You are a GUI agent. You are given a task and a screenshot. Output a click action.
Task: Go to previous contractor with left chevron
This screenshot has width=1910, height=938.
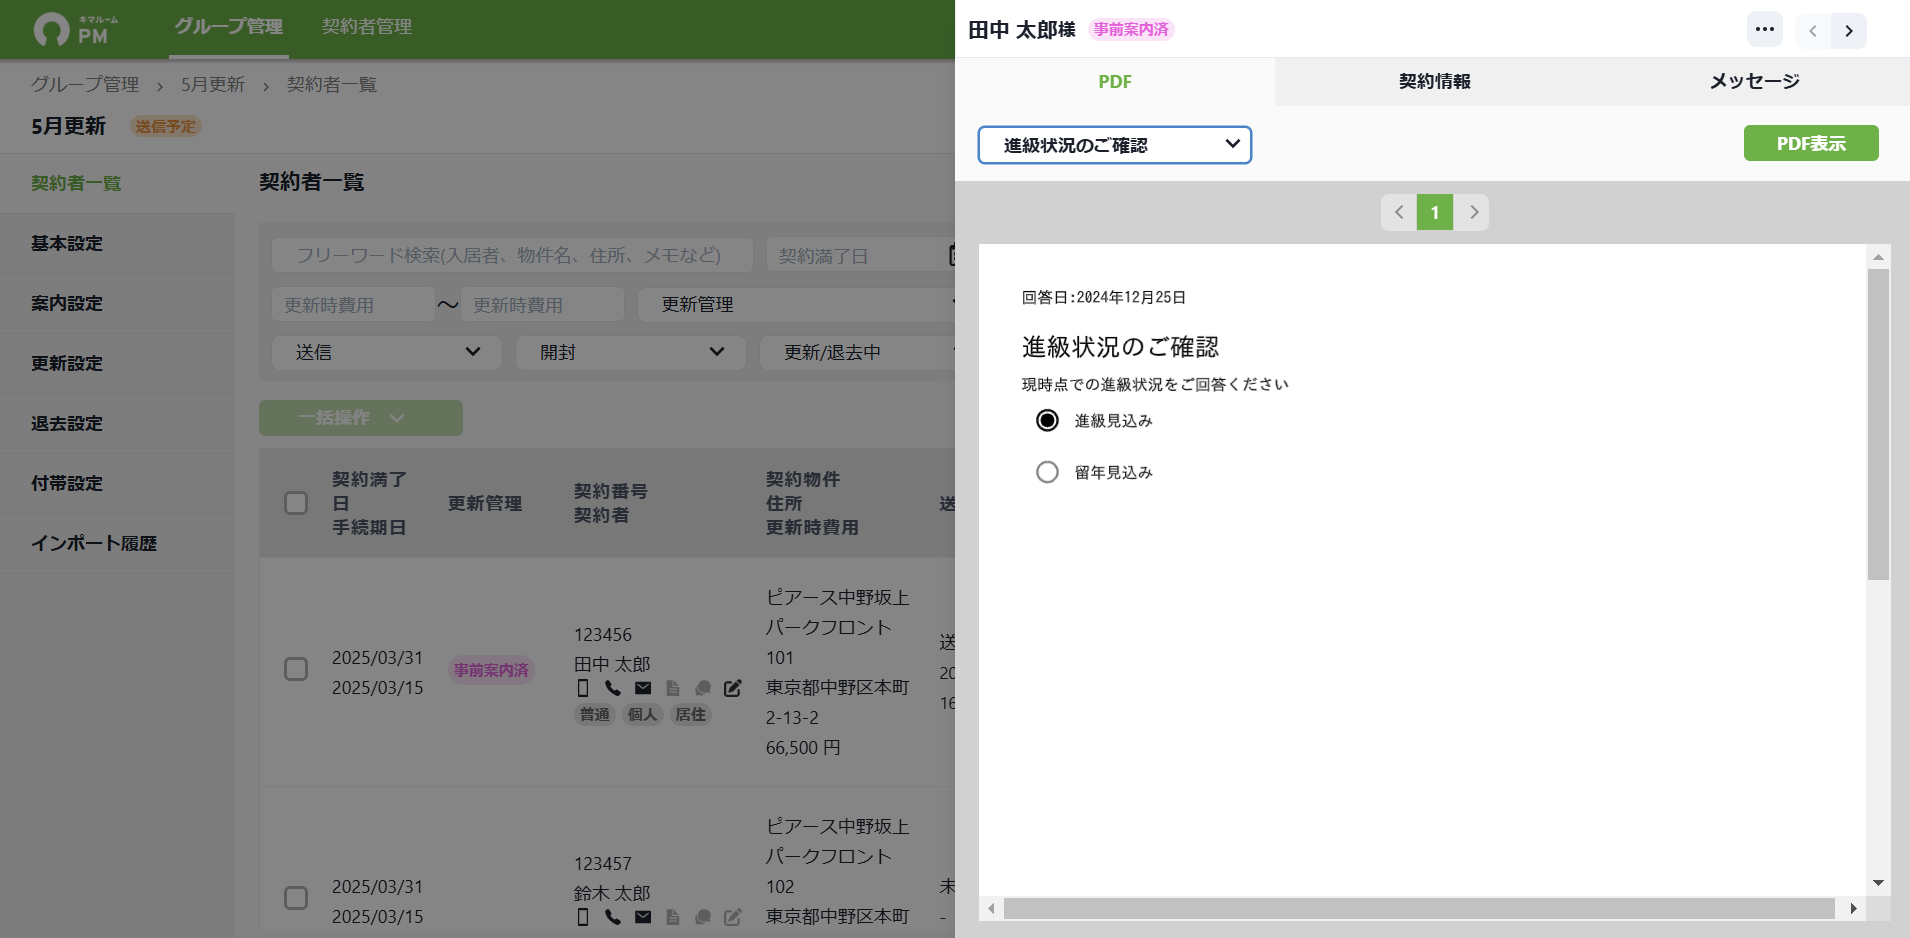tap(1813, 31)
